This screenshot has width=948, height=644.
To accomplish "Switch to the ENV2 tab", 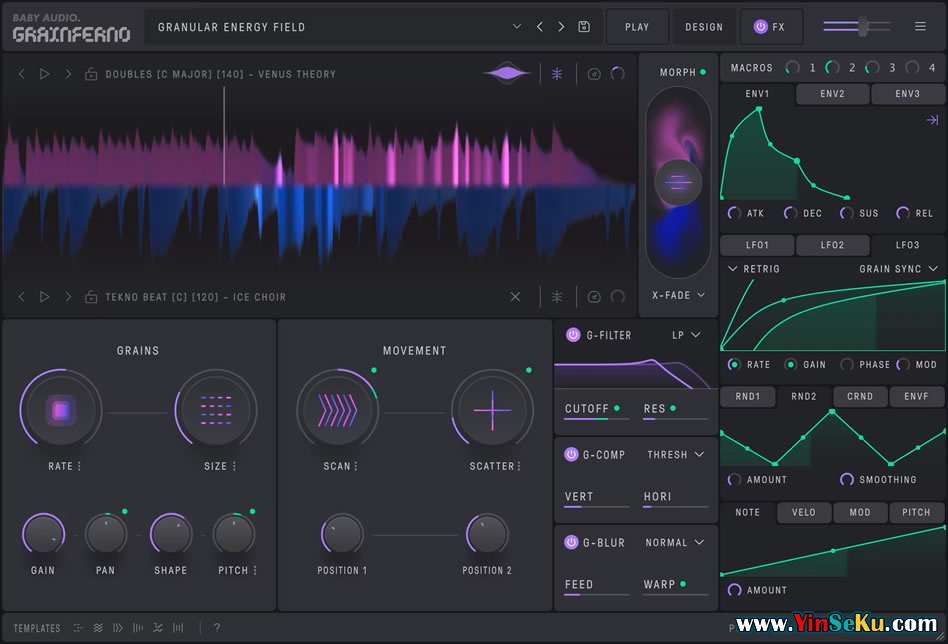I will click(x=832, y=94).
